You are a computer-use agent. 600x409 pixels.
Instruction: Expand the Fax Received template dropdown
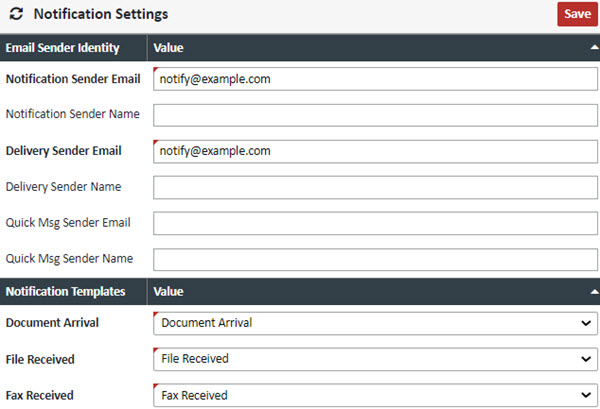375,395
